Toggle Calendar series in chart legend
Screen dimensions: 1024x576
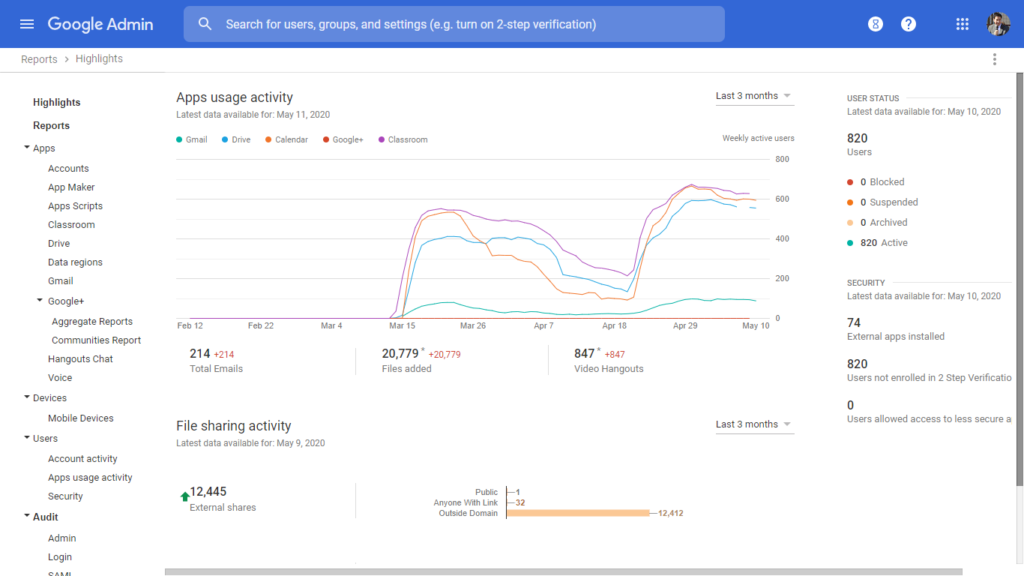(287, 140)
